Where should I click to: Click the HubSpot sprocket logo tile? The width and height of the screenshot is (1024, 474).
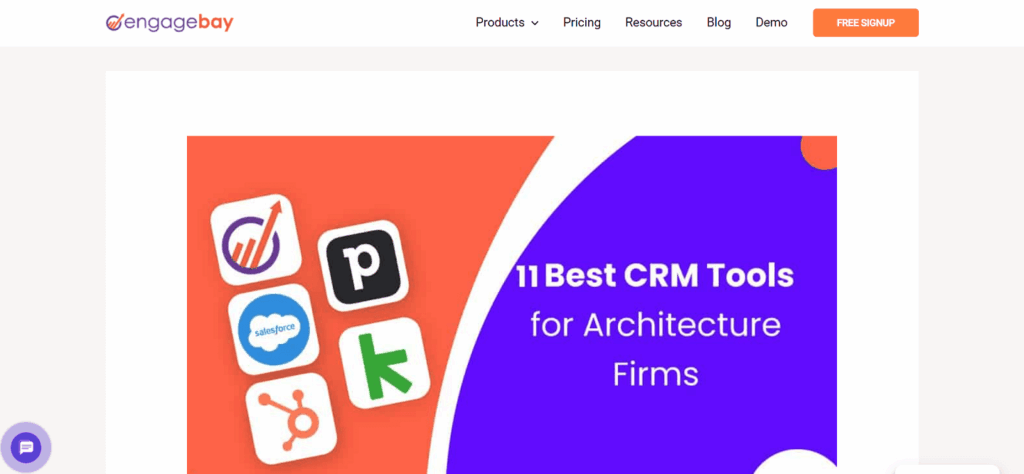pos(291,418)
